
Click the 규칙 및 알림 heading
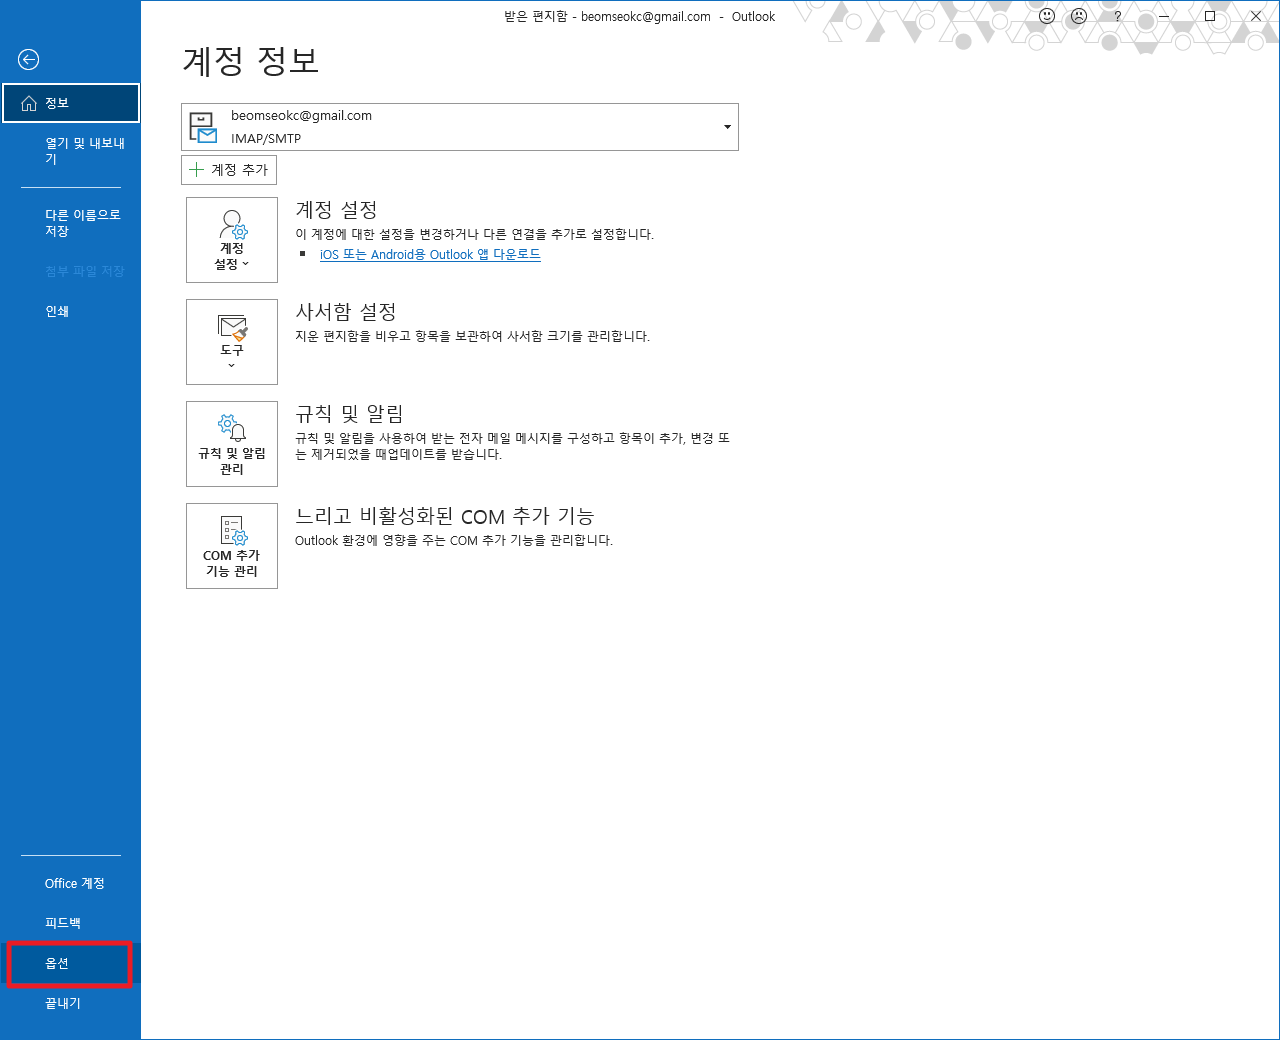pyautogui.click(x=349, y=414)
